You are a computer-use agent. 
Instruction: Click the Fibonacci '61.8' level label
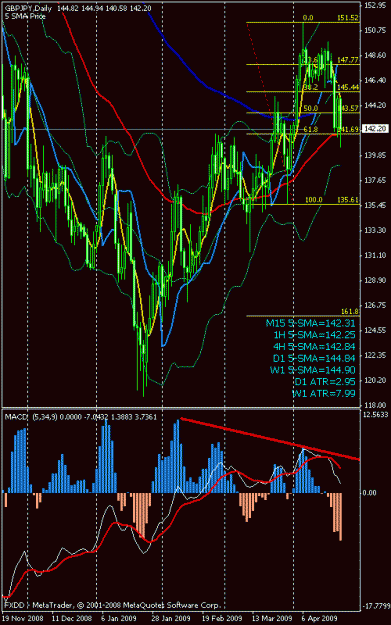click(x=310, y=129)
